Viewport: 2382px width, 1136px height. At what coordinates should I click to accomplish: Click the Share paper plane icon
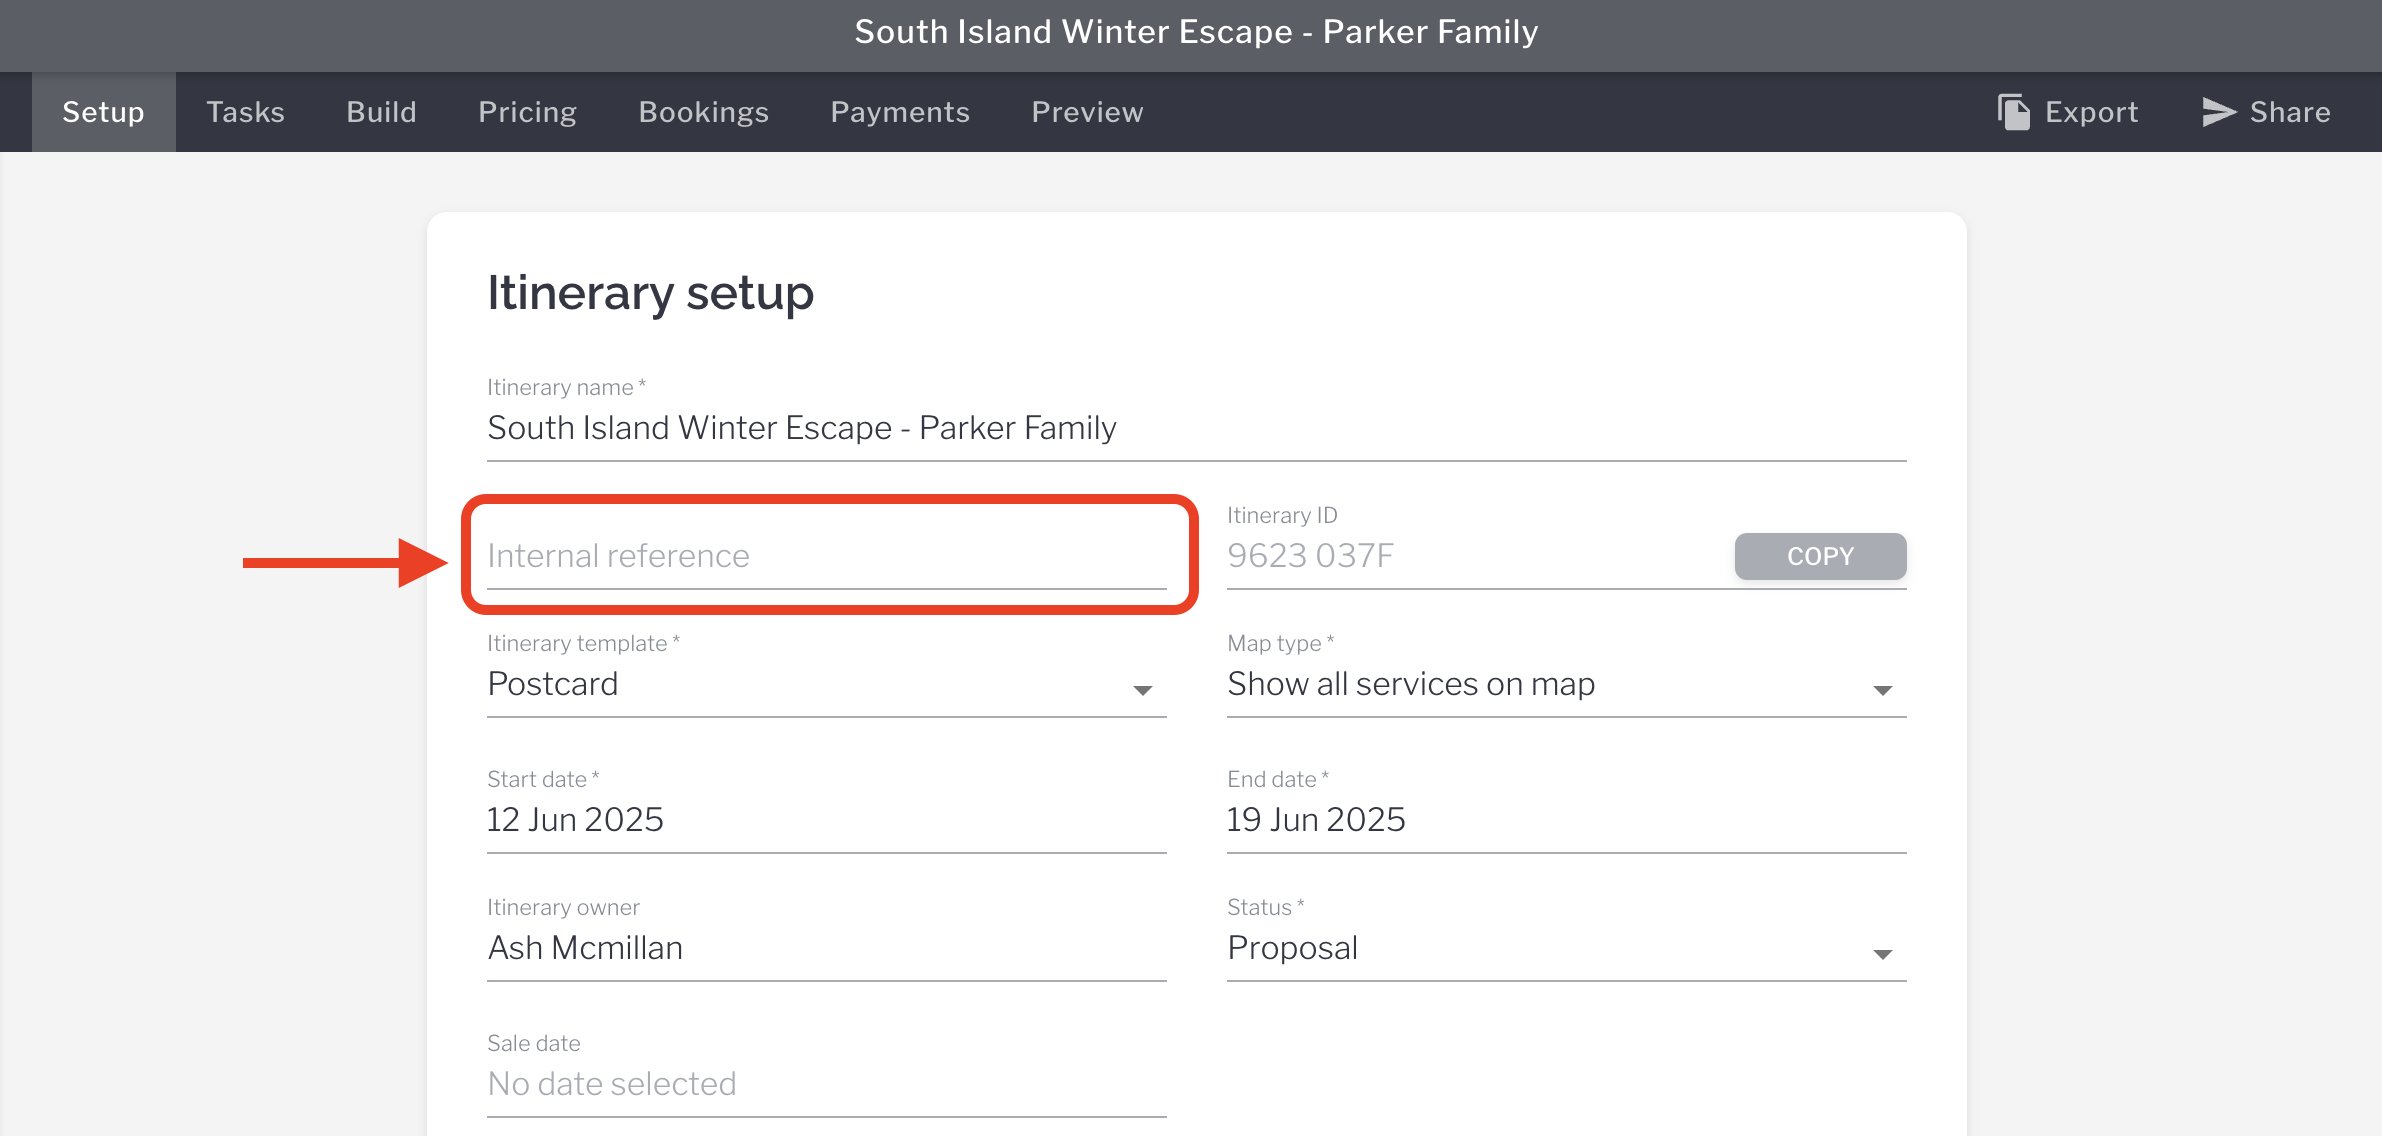tap(2218, 112)
